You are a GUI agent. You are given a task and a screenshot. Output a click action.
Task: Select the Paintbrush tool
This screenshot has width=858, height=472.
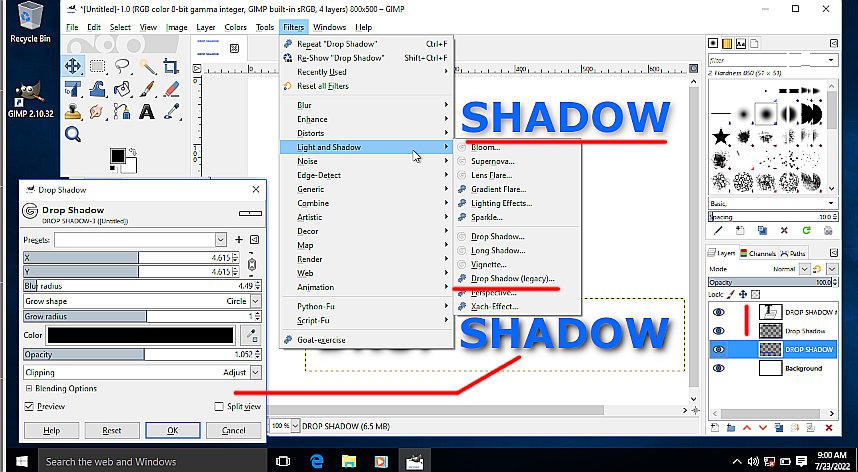(147, 89)
